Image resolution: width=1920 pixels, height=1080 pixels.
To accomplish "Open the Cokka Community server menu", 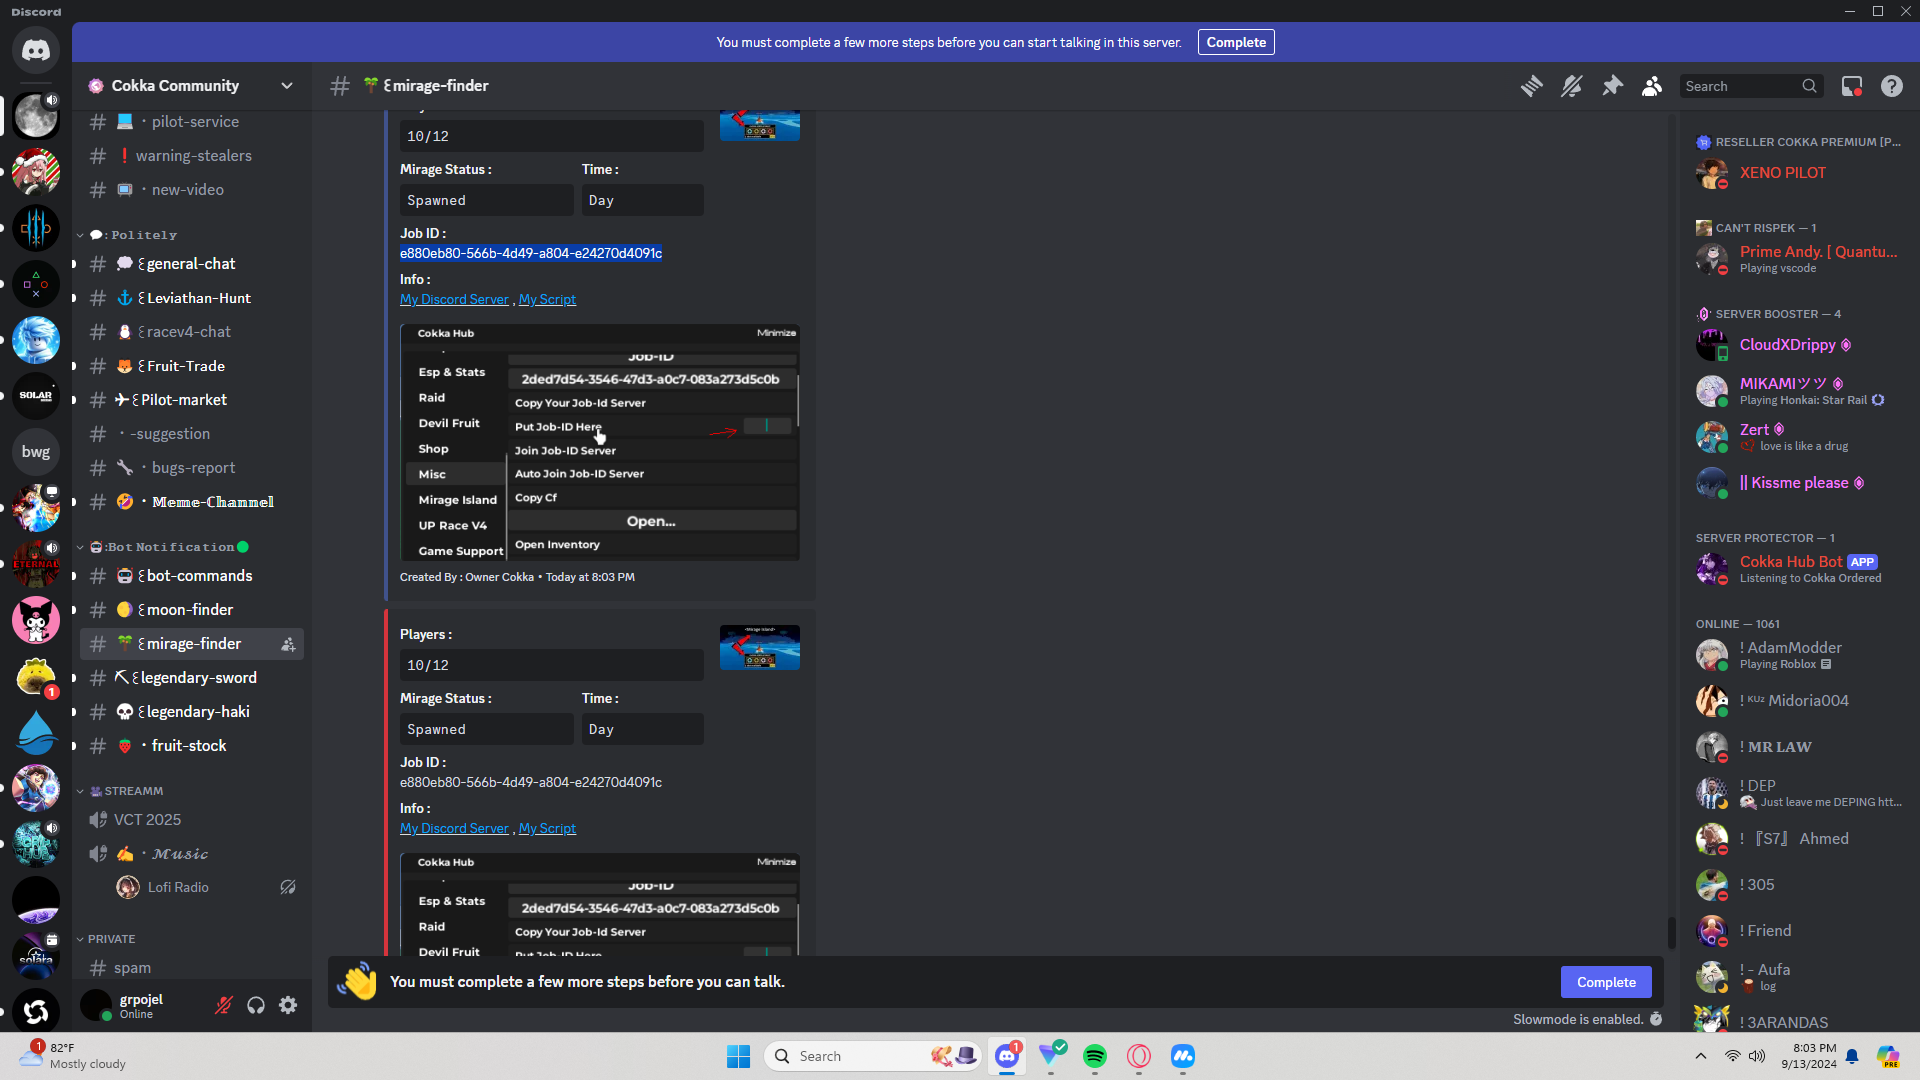I will pos(192,86).
